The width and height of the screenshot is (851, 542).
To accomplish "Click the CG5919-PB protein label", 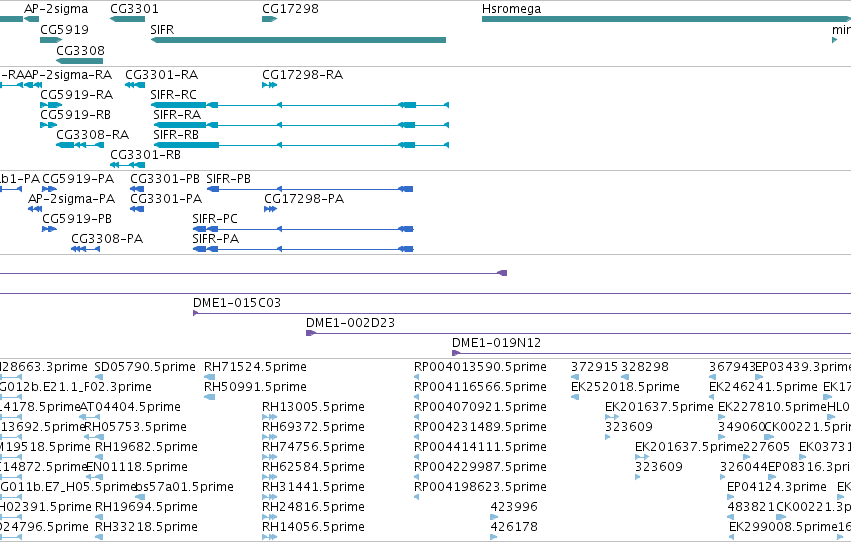I will pyautogui.click(x=77, y=219).
